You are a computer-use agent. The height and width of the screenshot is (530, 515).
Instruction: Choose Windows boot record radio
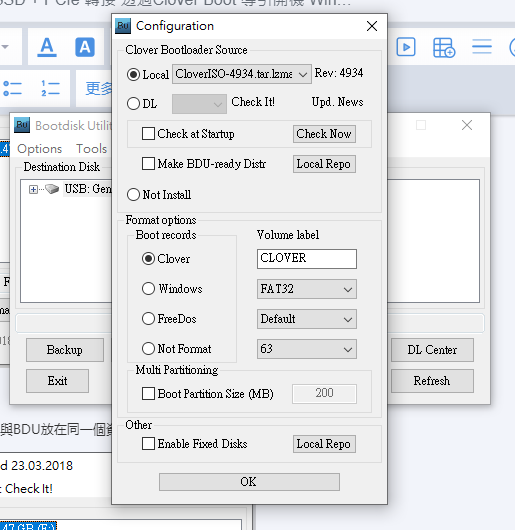(148, 289)
